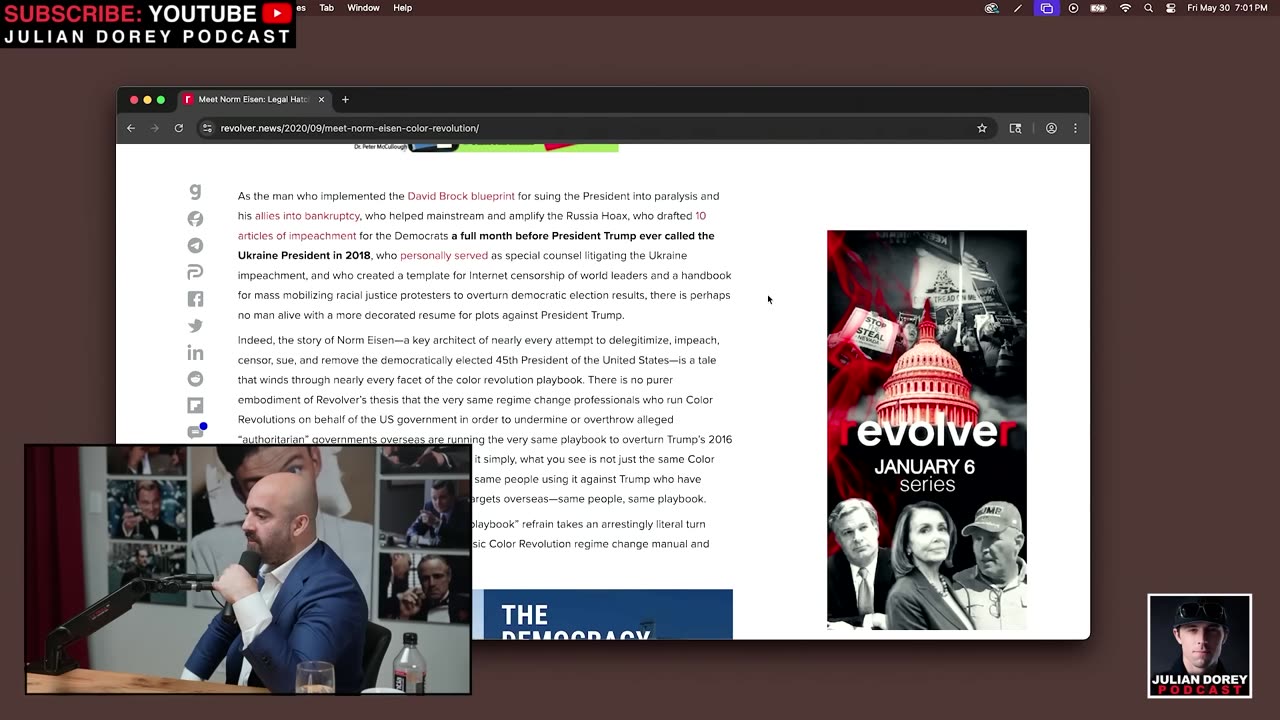Share article on Reddit
1280x720 pixels.
coord(195,379)
